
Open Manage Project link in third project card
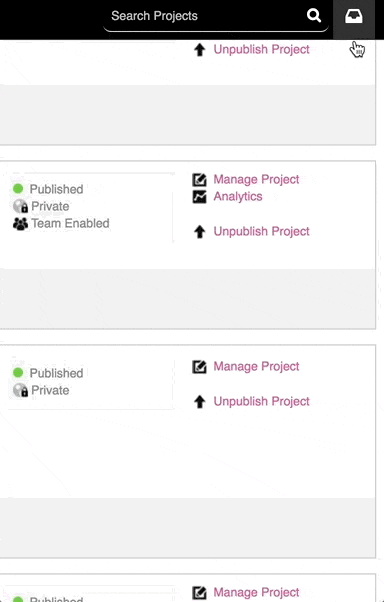point(256,366)
